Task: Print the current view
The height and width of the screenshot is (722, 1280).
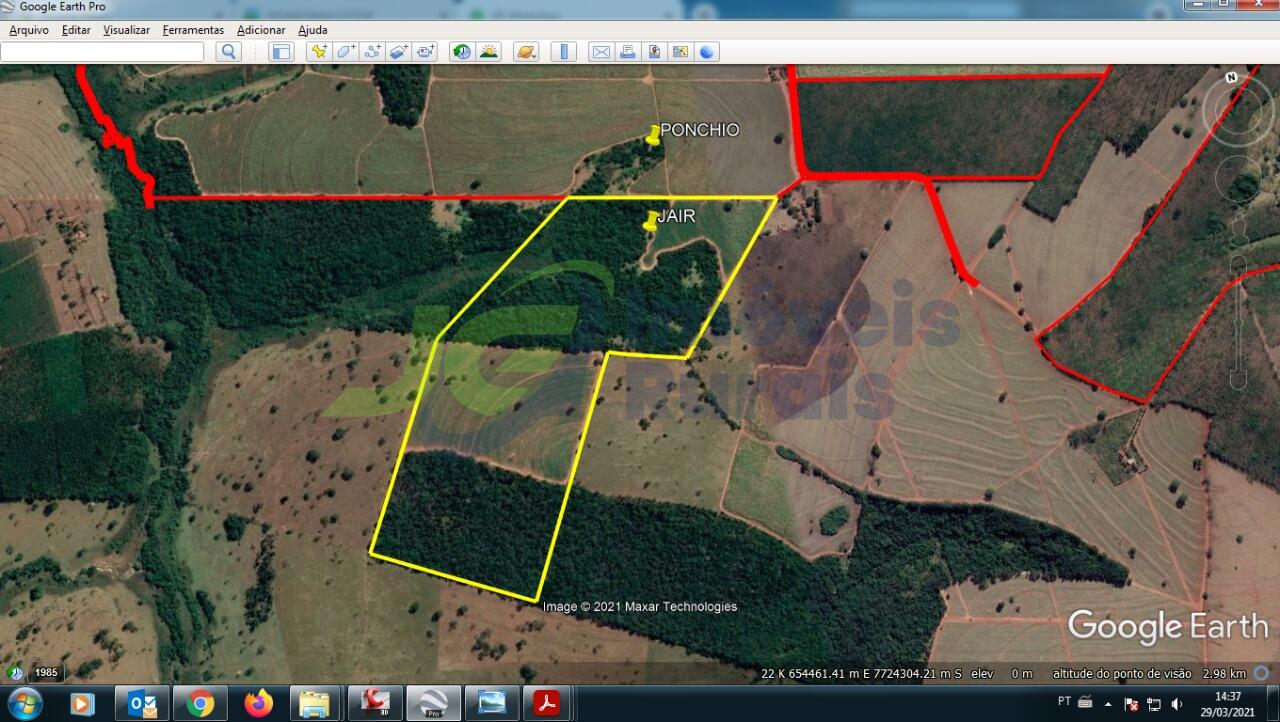Action: (627, 52)
